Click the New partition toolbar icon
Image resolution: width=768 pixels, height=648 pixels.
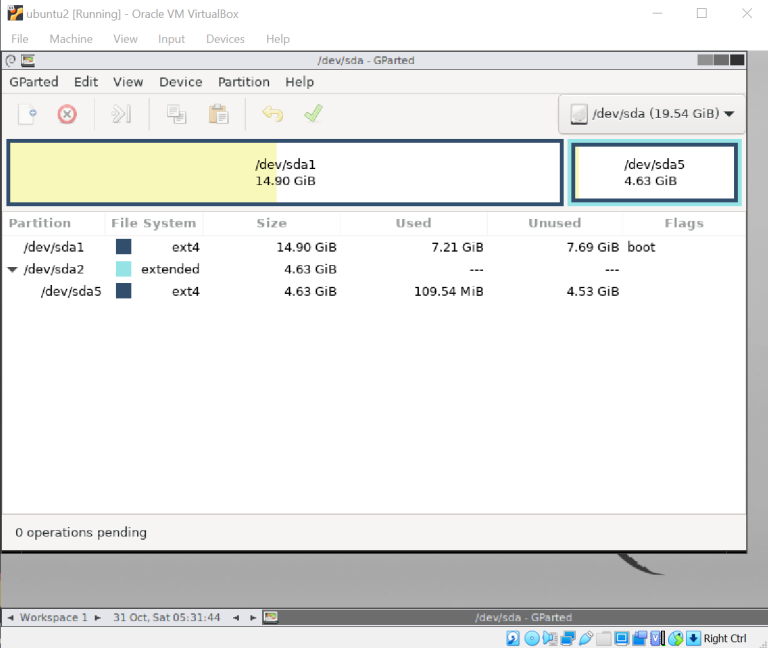(x=27, y=114)
